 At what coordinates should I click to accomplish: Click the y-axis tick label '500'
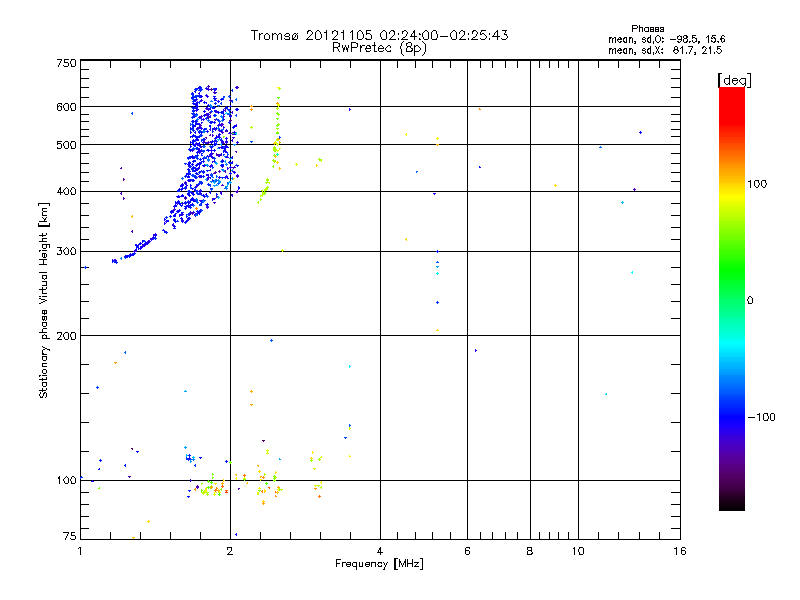(66, 145)
